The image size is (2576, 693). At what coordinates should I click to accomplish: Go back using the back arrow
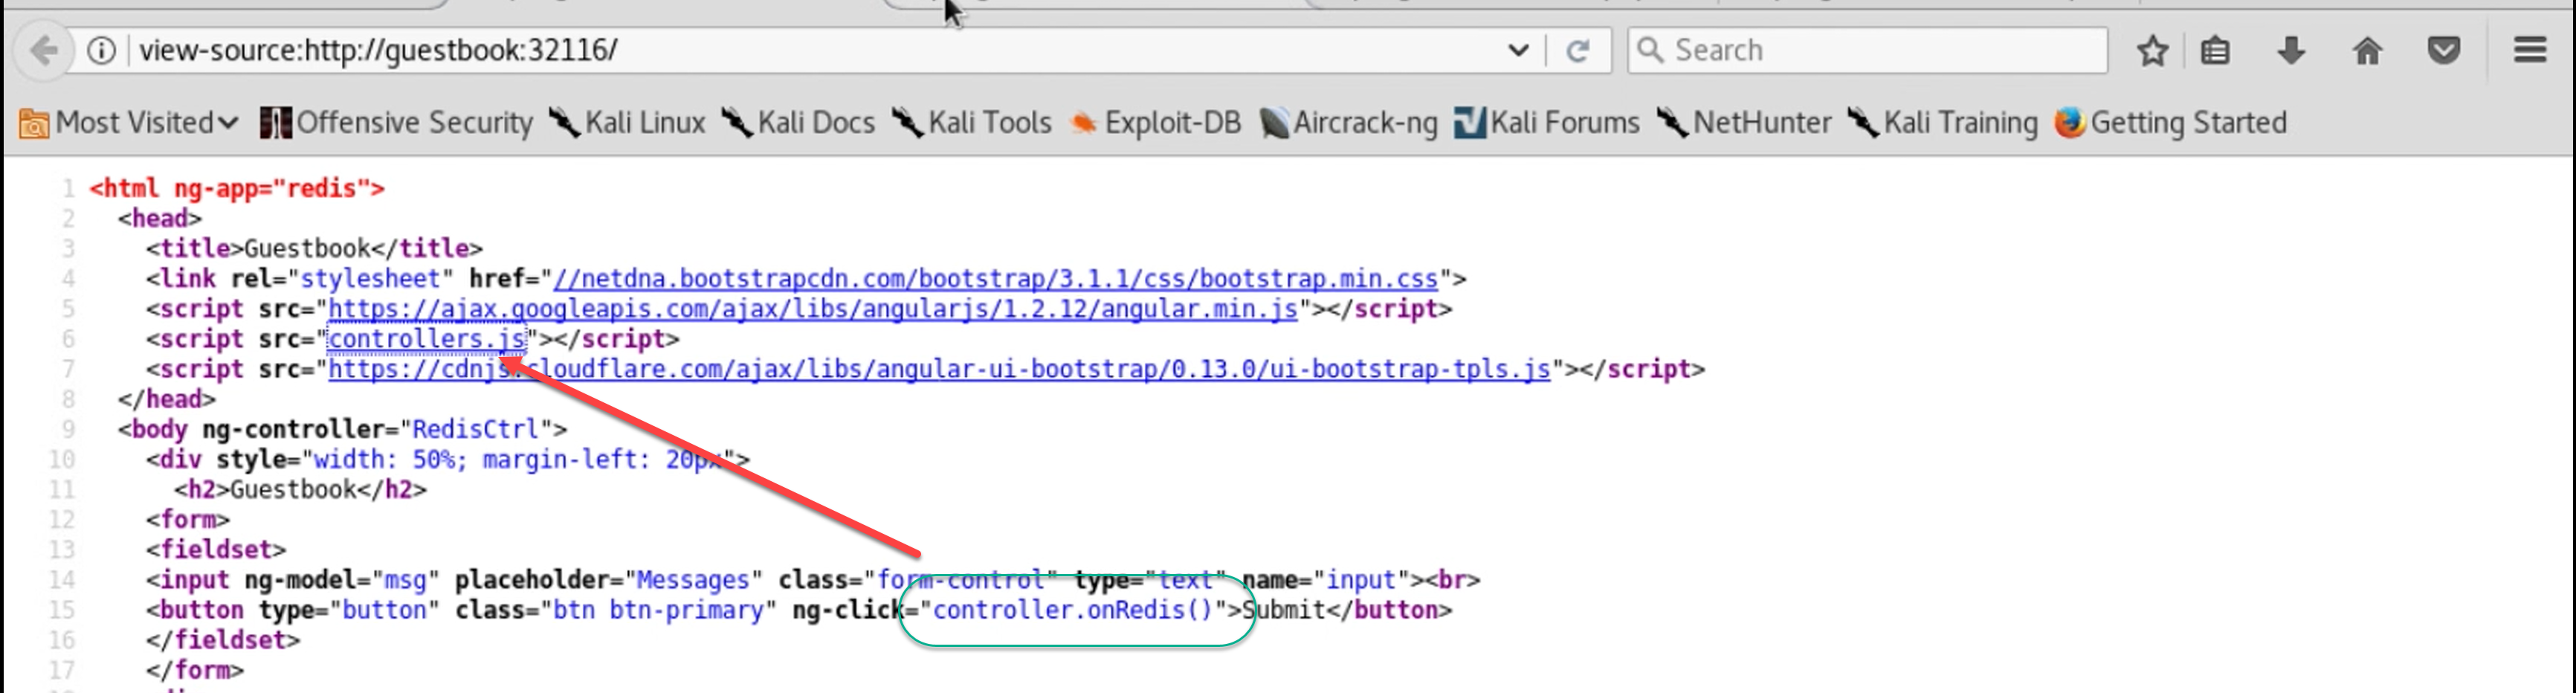(43, 50)
